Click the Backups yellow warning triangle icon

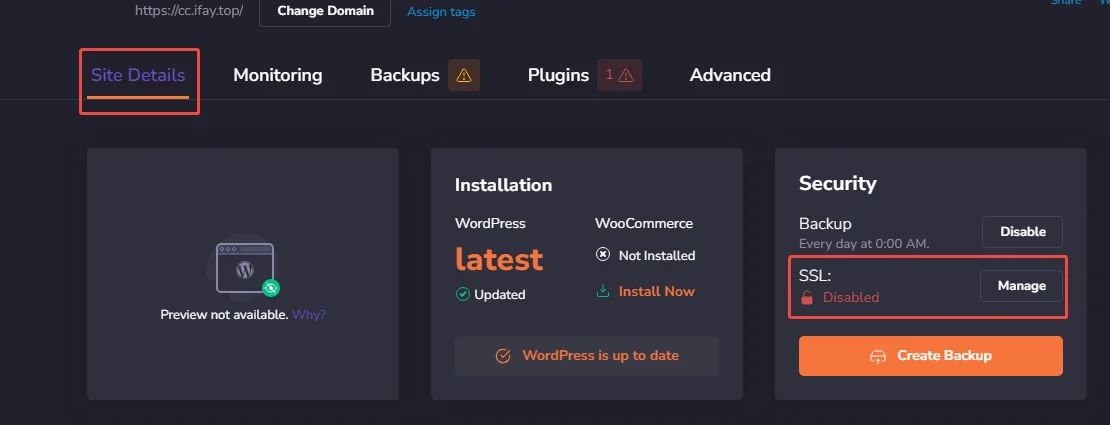point(464,75)
